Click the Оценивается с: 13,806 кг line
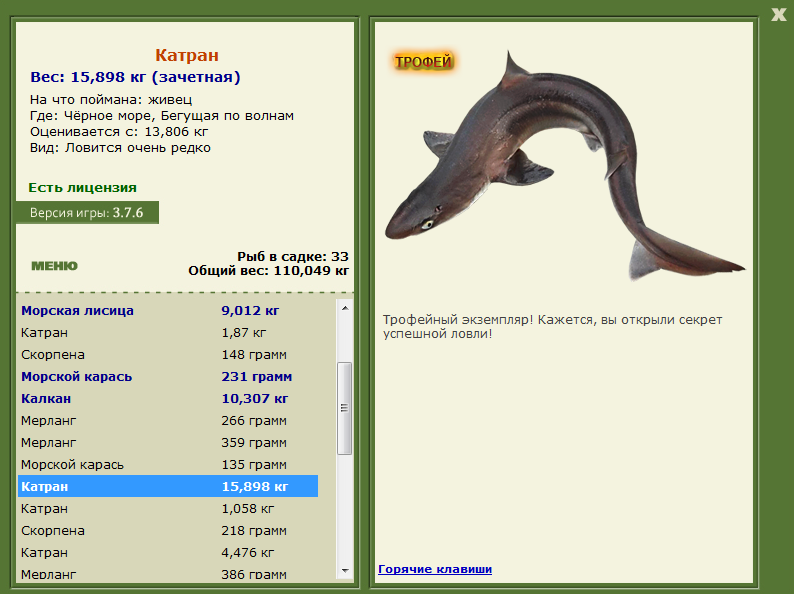Viewport: 794px width, 594px height. (119, 132)
